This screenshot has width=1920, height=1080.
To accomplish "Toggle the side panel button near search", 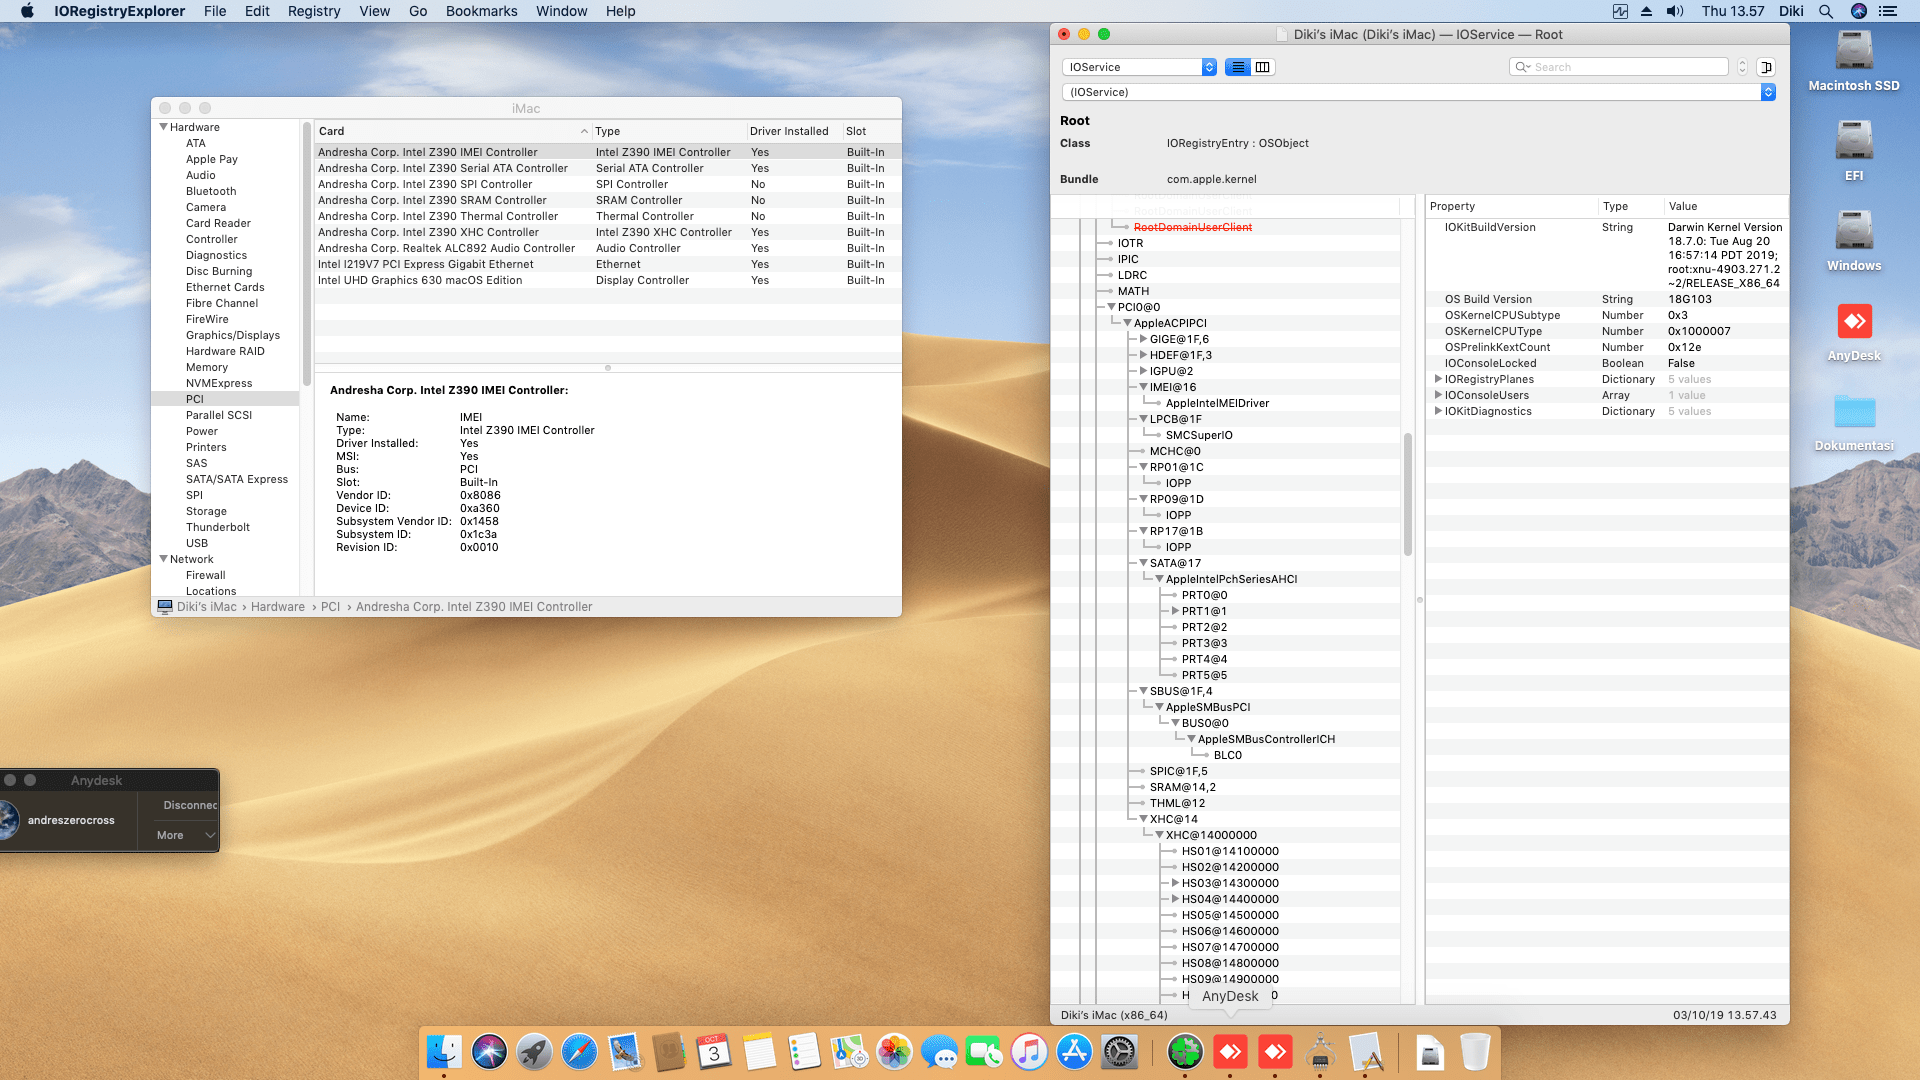I will tap(1766, 67).
